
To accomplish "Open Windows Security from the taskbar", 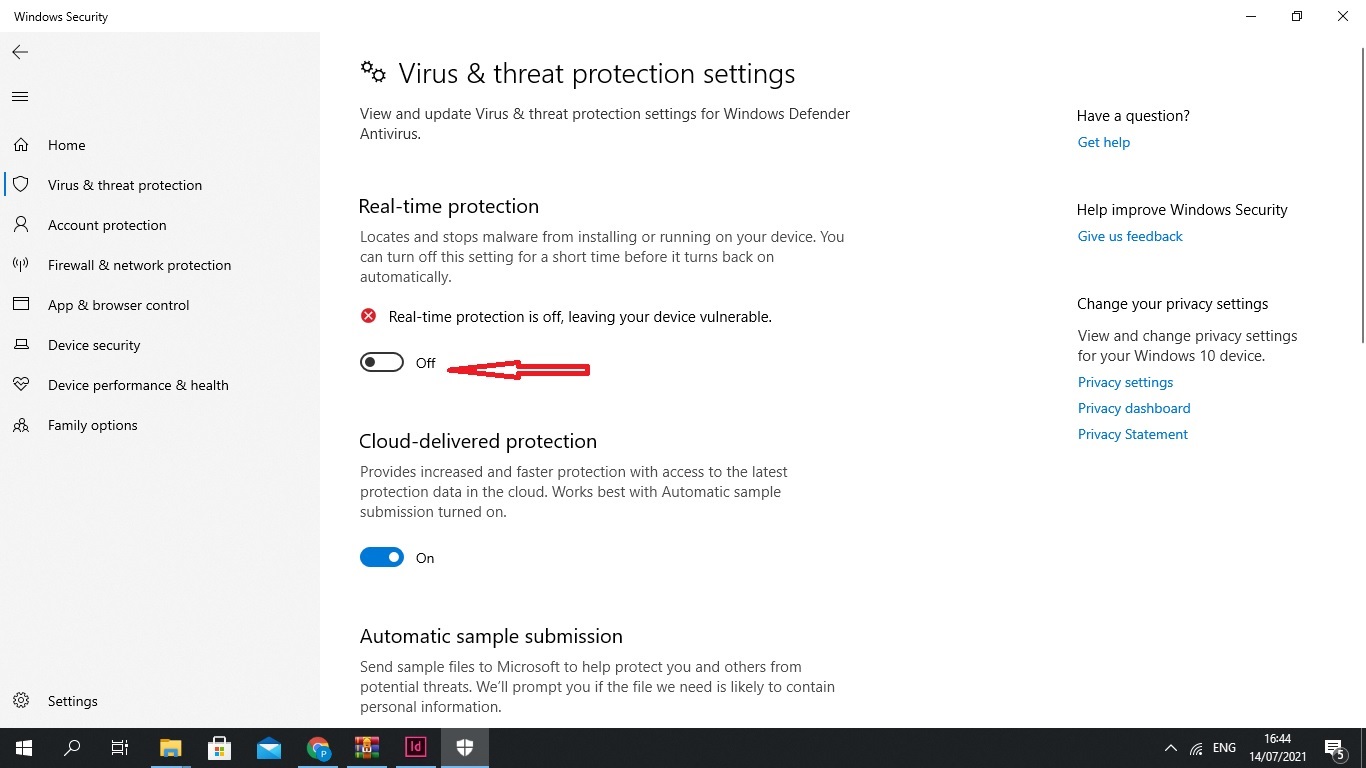I will (x=465, y=747).
